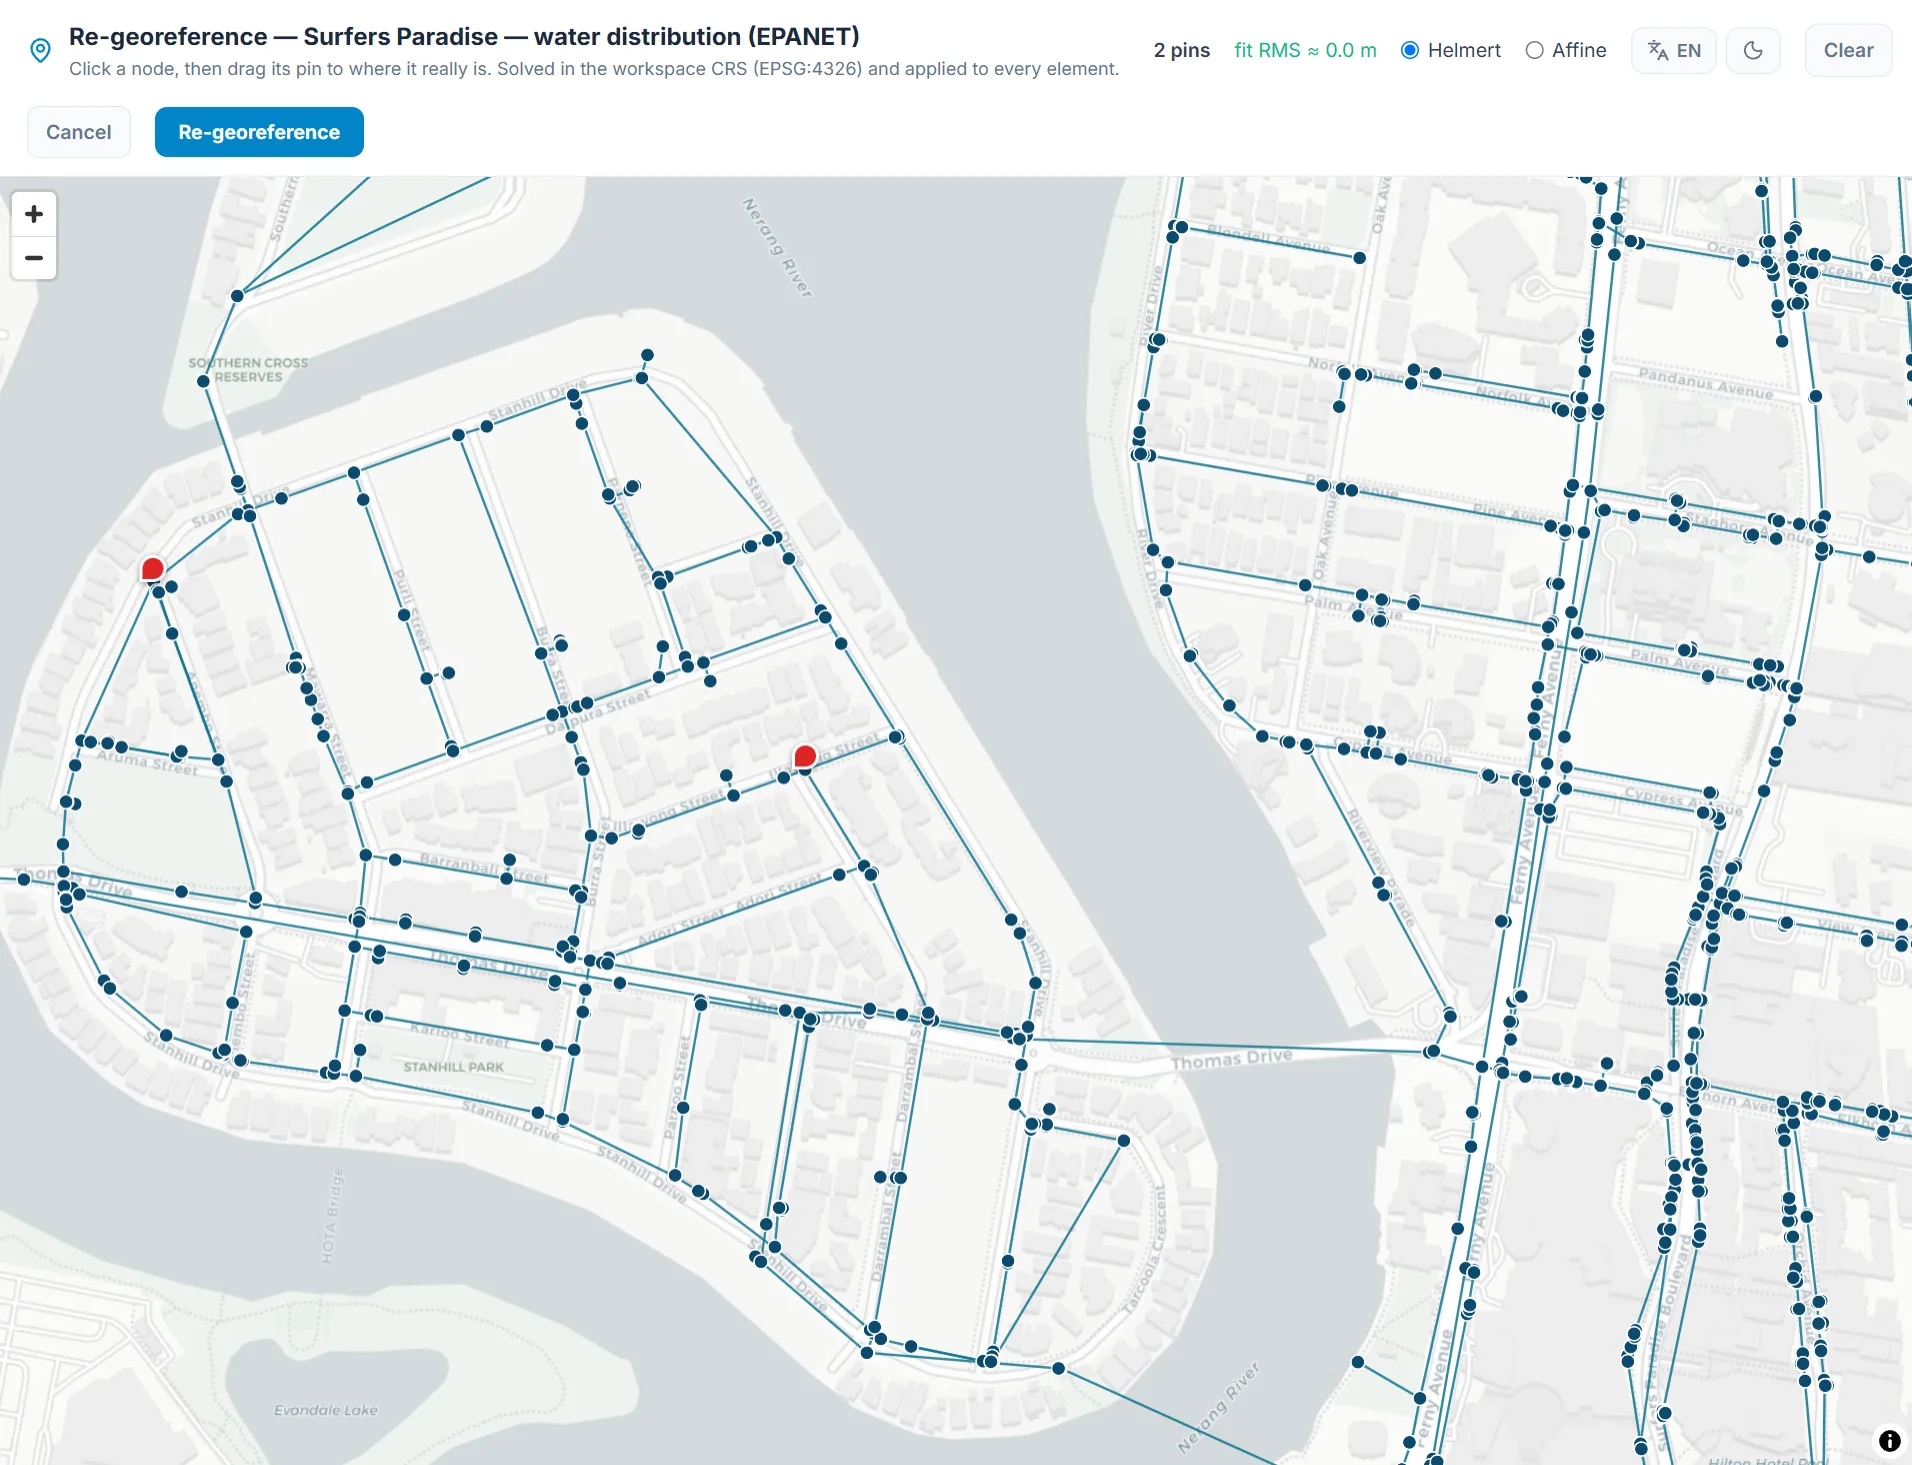Click the 'fit RMS ≈ 0.0 m' readout
1912x1465 pixels.
[x=1305, y=50]
